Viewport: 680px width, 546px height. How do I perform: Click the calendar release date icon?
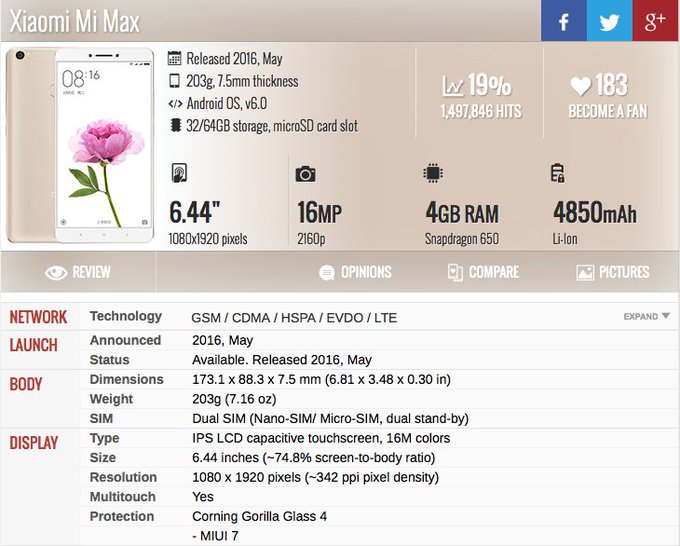[174, 58]
